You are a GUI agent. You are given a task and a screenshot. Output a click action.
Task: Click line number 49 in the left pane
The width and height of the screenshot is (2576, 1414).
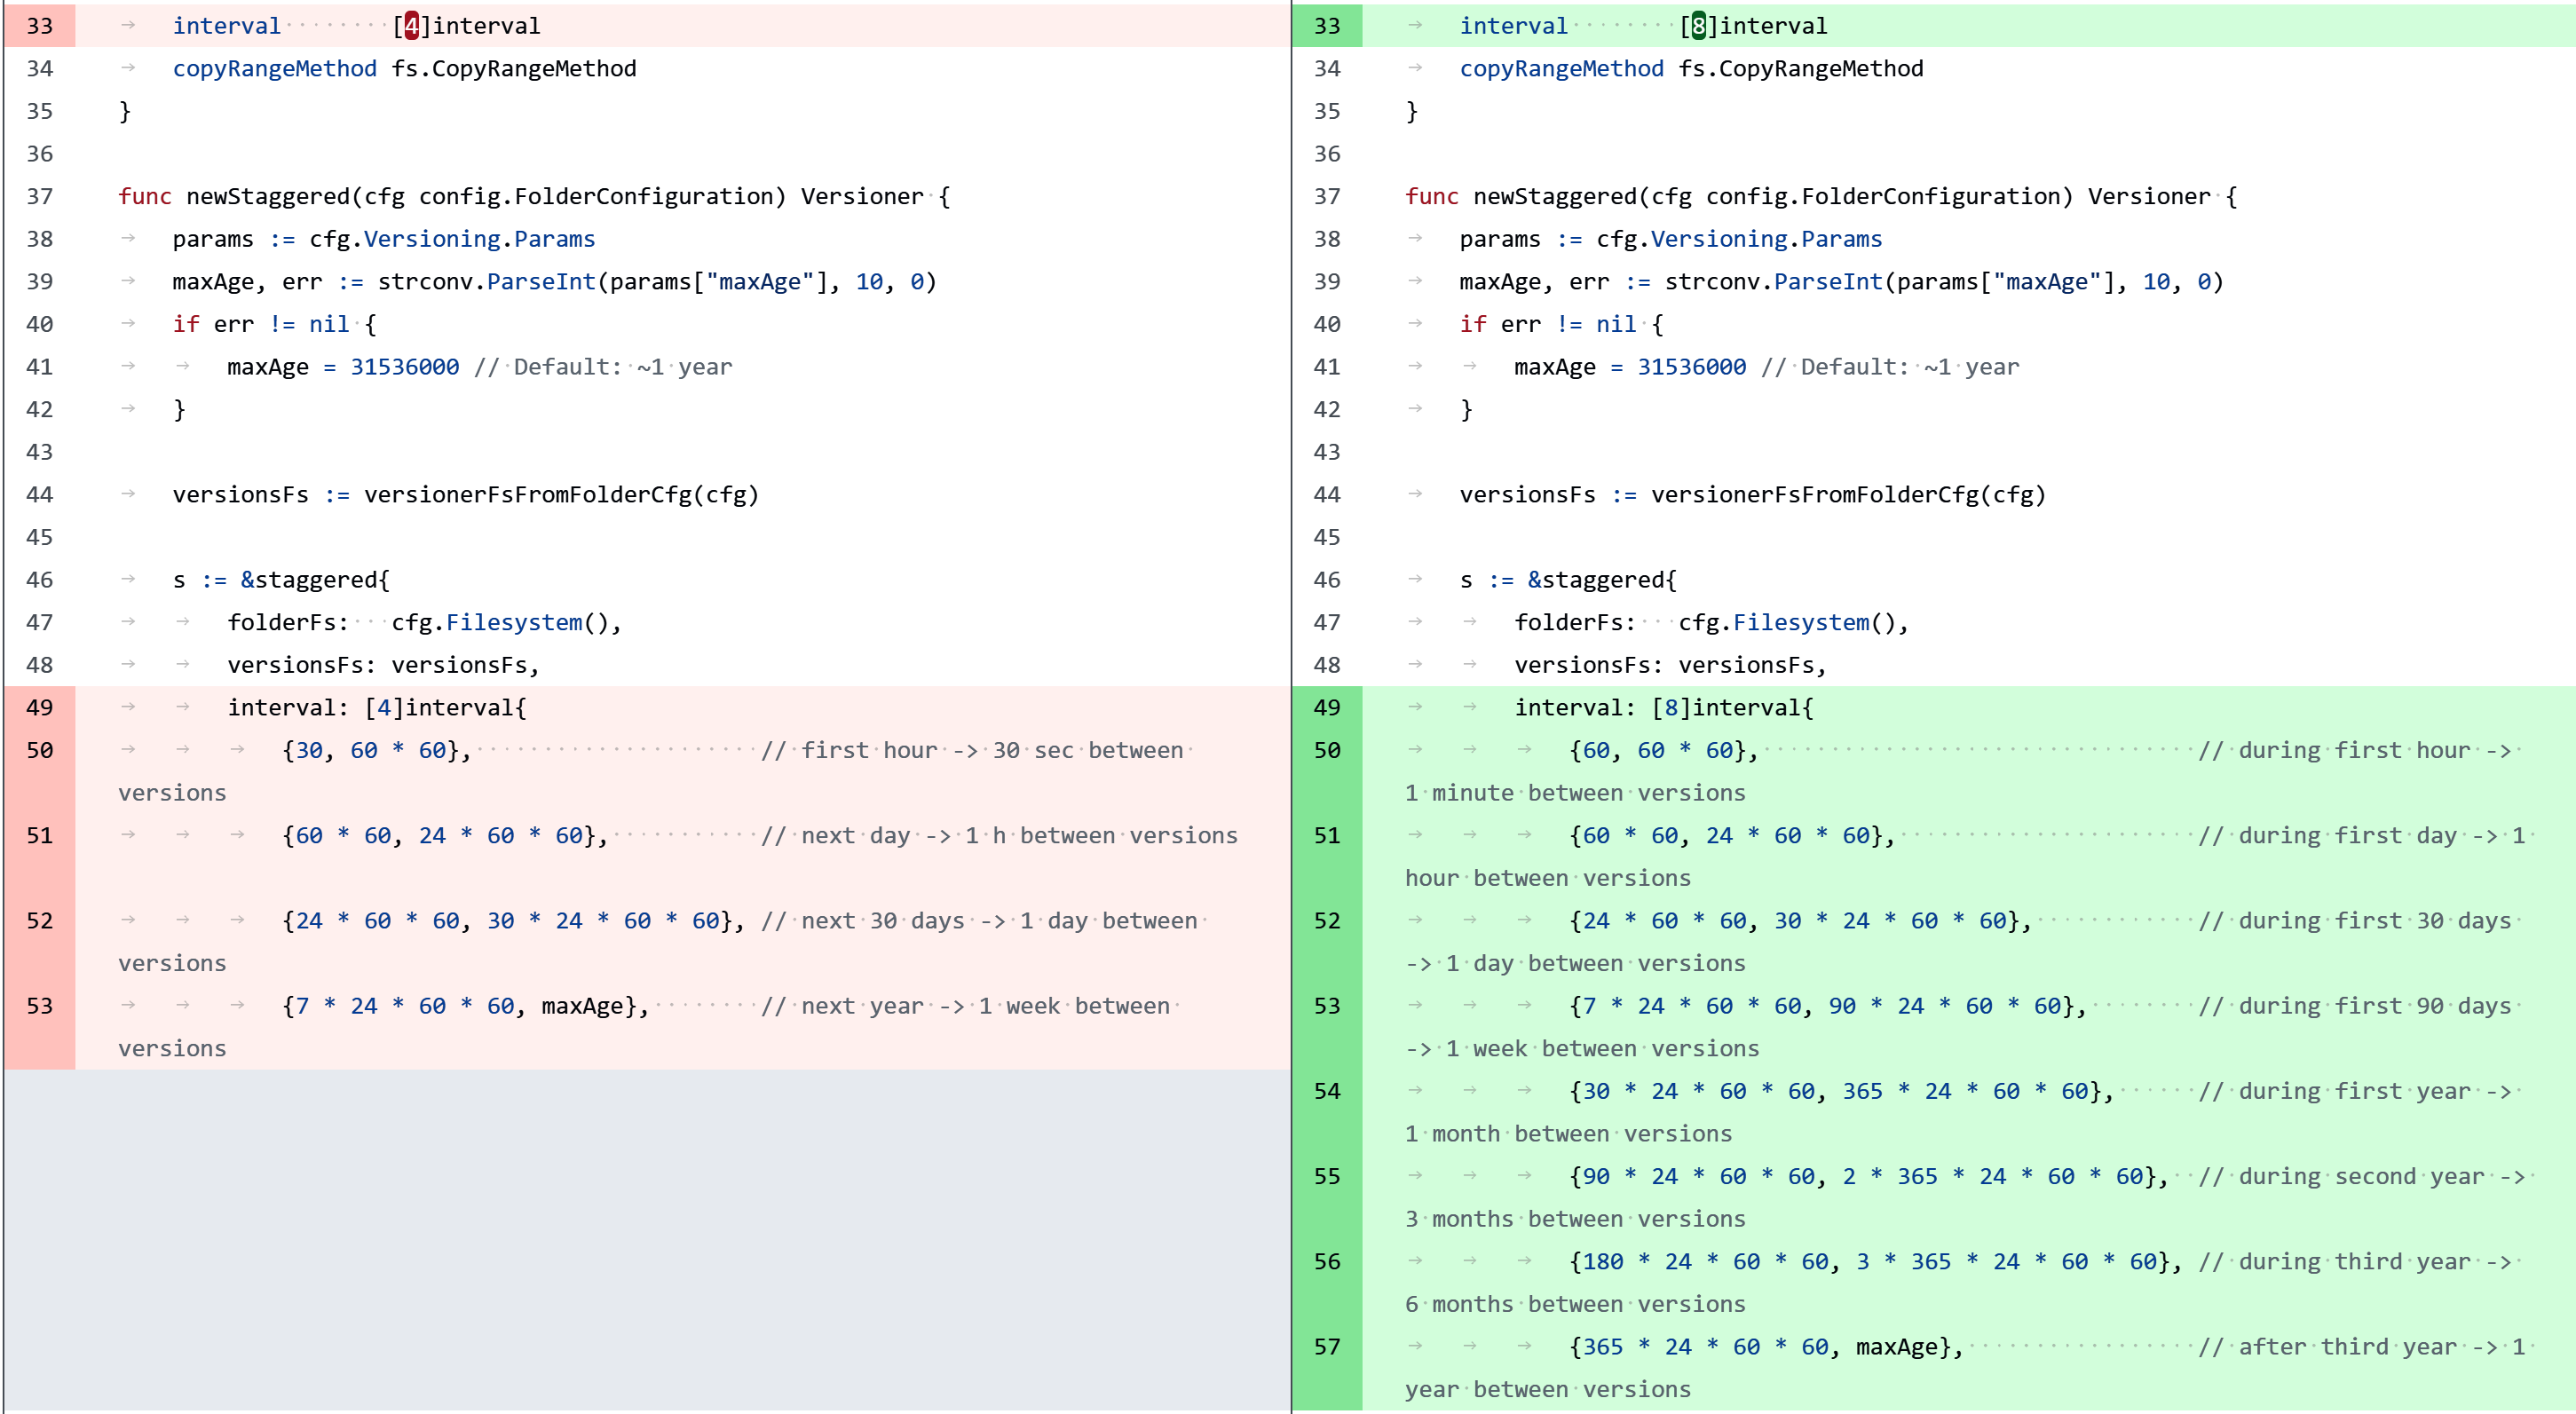pyautogui.click(x=40, y=708)
